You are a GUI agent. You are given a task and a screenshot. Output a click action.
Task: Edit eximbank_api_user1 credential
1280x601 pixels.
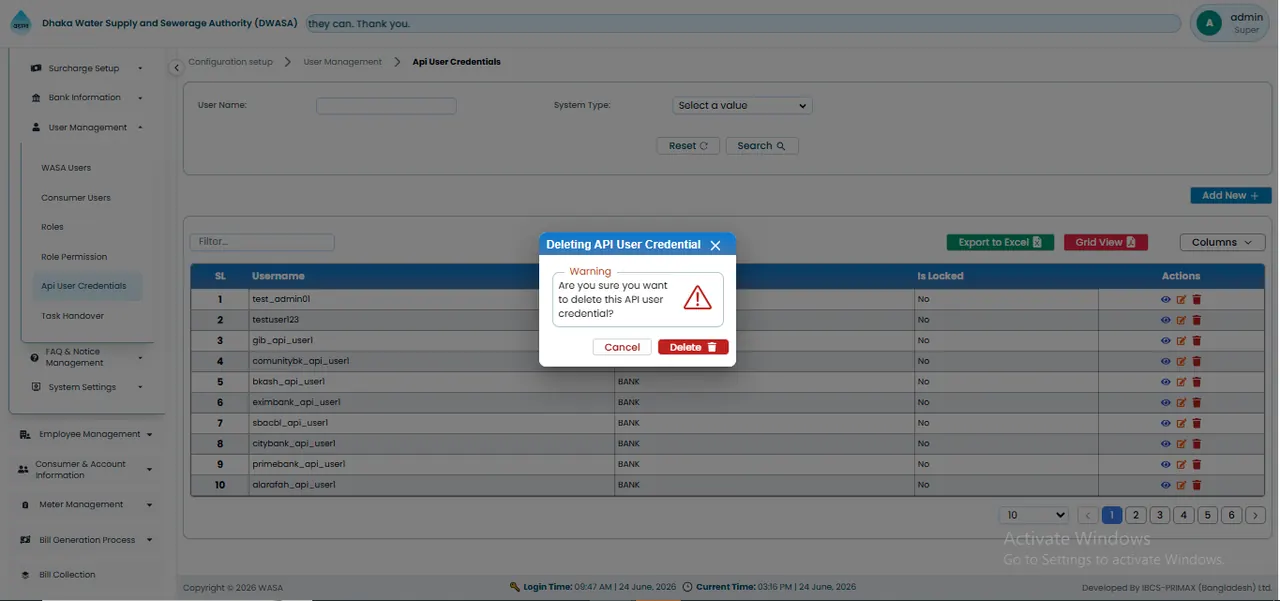1181,402
